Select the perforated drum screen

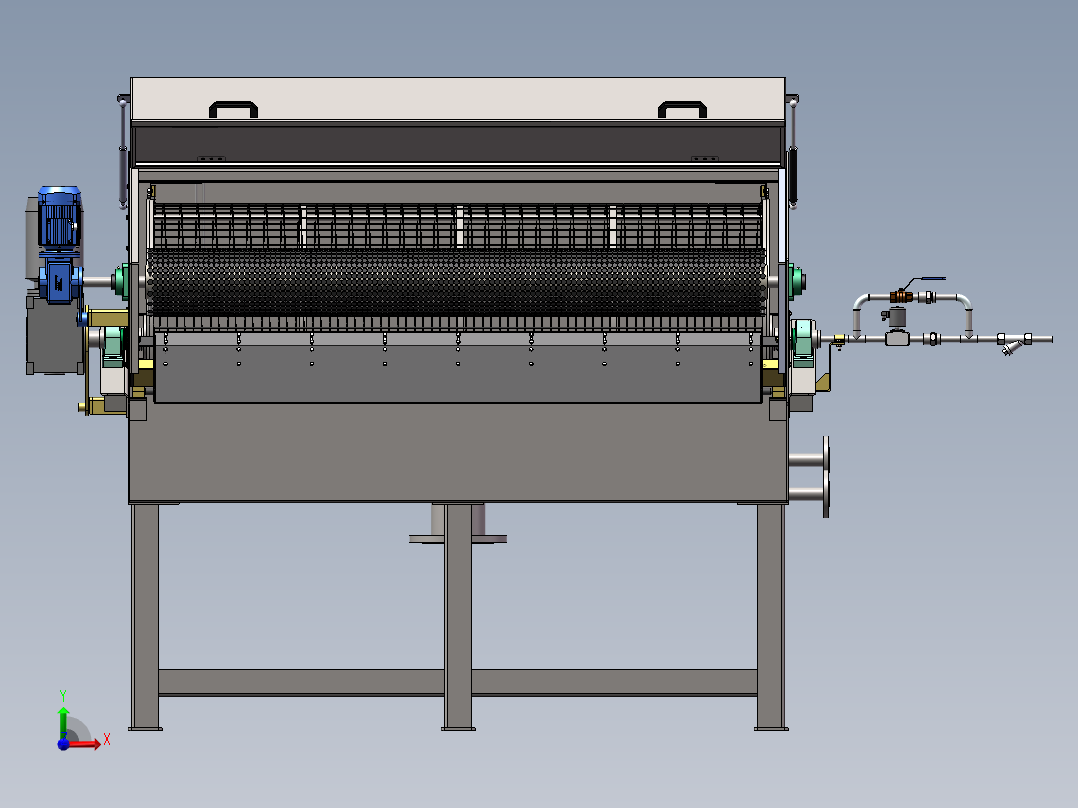click(x=456, y=283)
